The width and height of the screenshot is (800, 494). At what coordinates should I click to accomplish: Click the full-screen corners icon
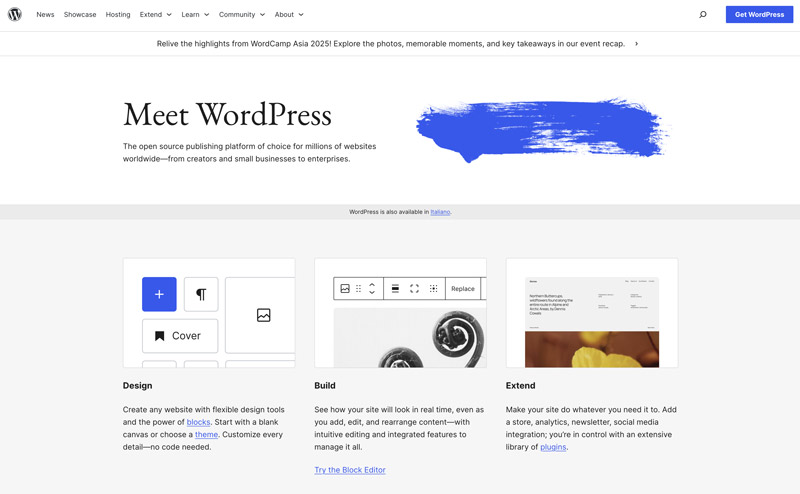[414, 288]
